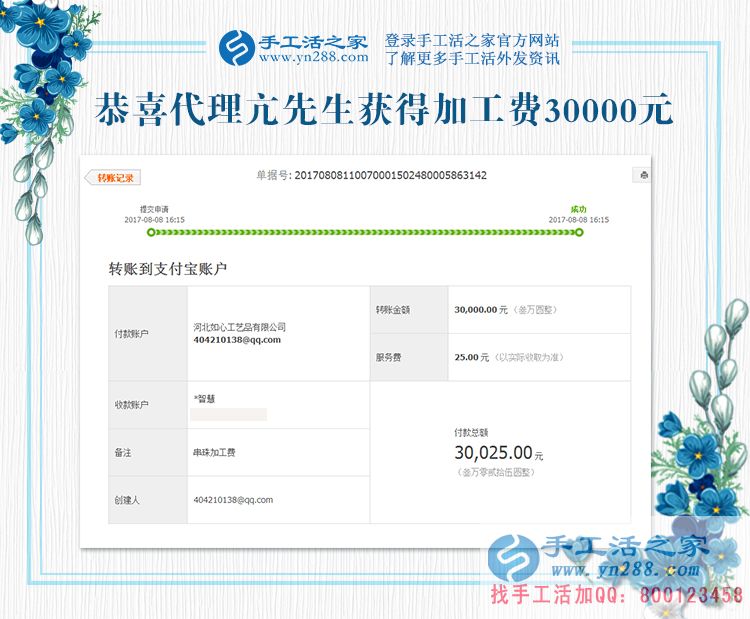Viewport: 750px width, 619px height.
Task: Click the success time 2017-08-08 16:15 under 成功
Action: coord(579,220)
